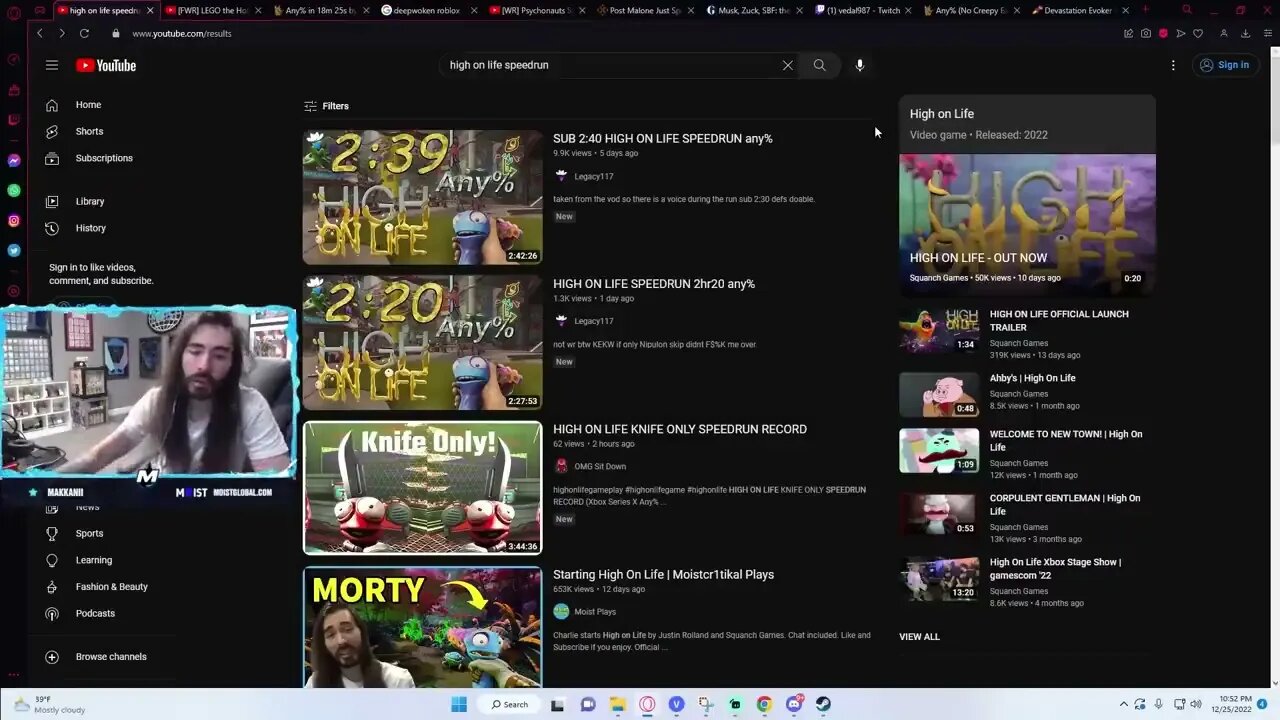Open Podcasts in the sidebar
The image size is (1280, 720).
click(95, 613)
